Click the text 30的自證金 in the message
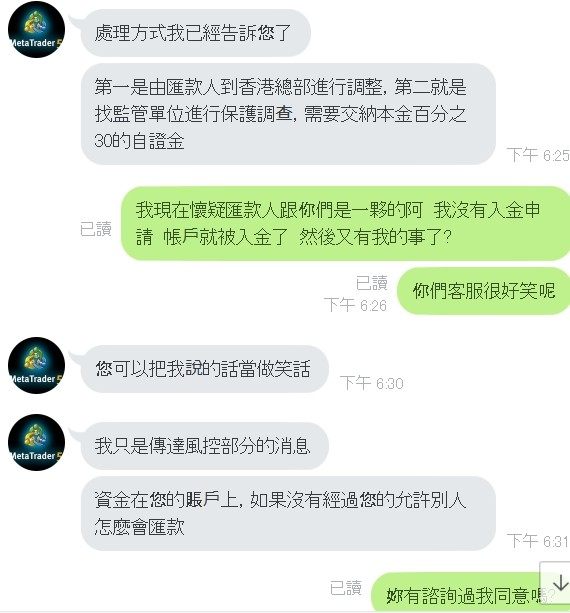This screenshot has width=570, height=613. click(x=139, y=141)
